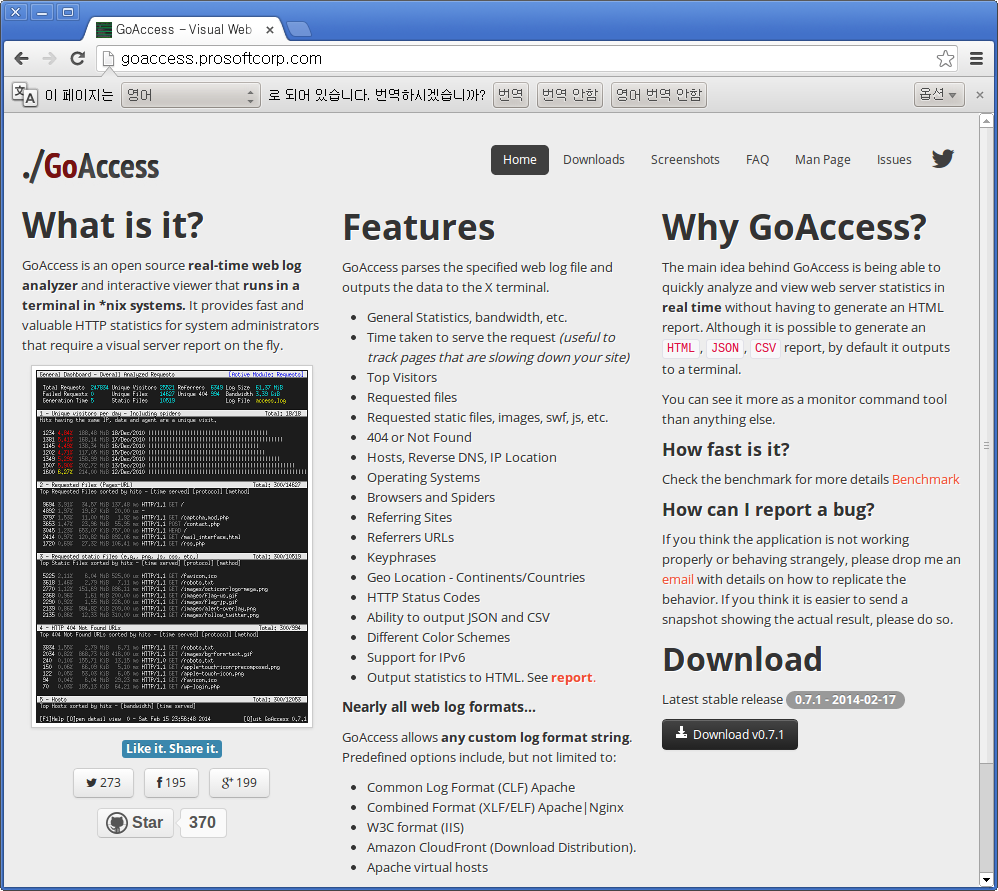Click the vertical scrollbar thumb

pyautogui.click(x=986, y=446)
